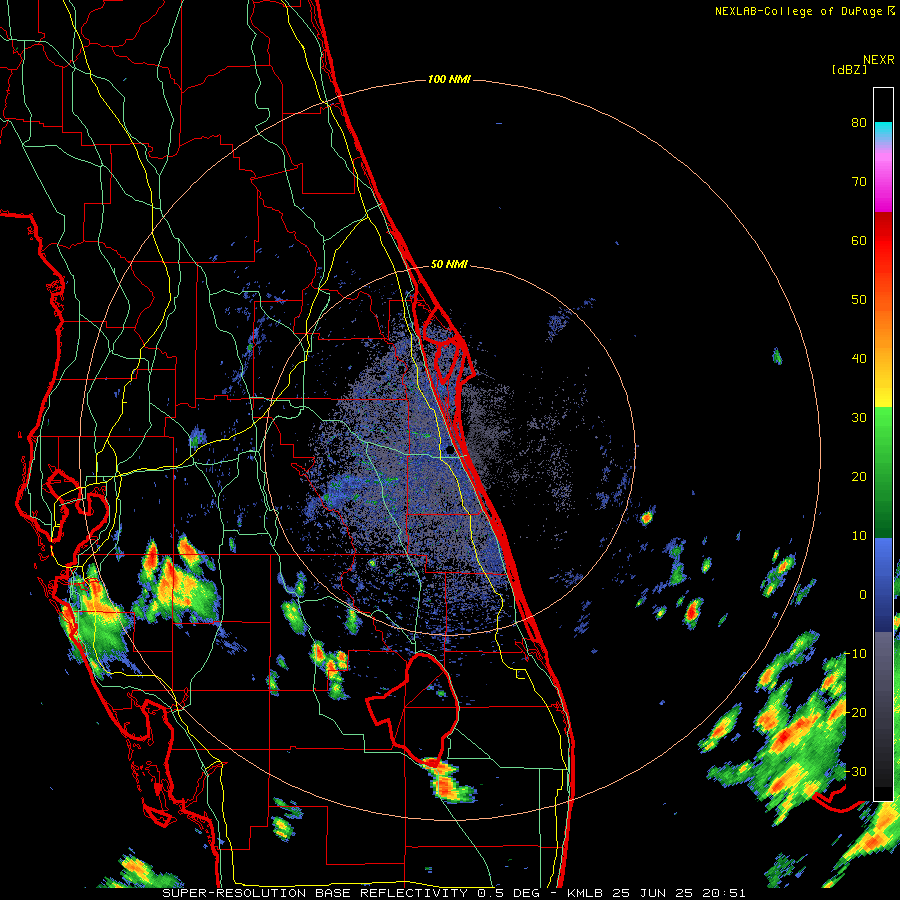
Task: Click the KMLB 25 JUN 25 20:51 timestamp
Action: tap(657, 893)
